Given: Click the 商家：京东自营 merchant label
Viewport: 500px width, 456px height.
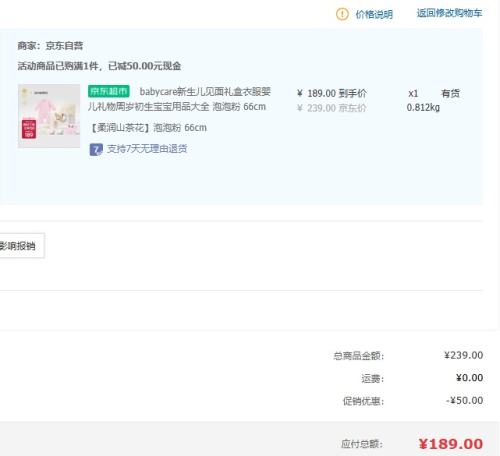Looking at the screenshot, I should (50, 46).
